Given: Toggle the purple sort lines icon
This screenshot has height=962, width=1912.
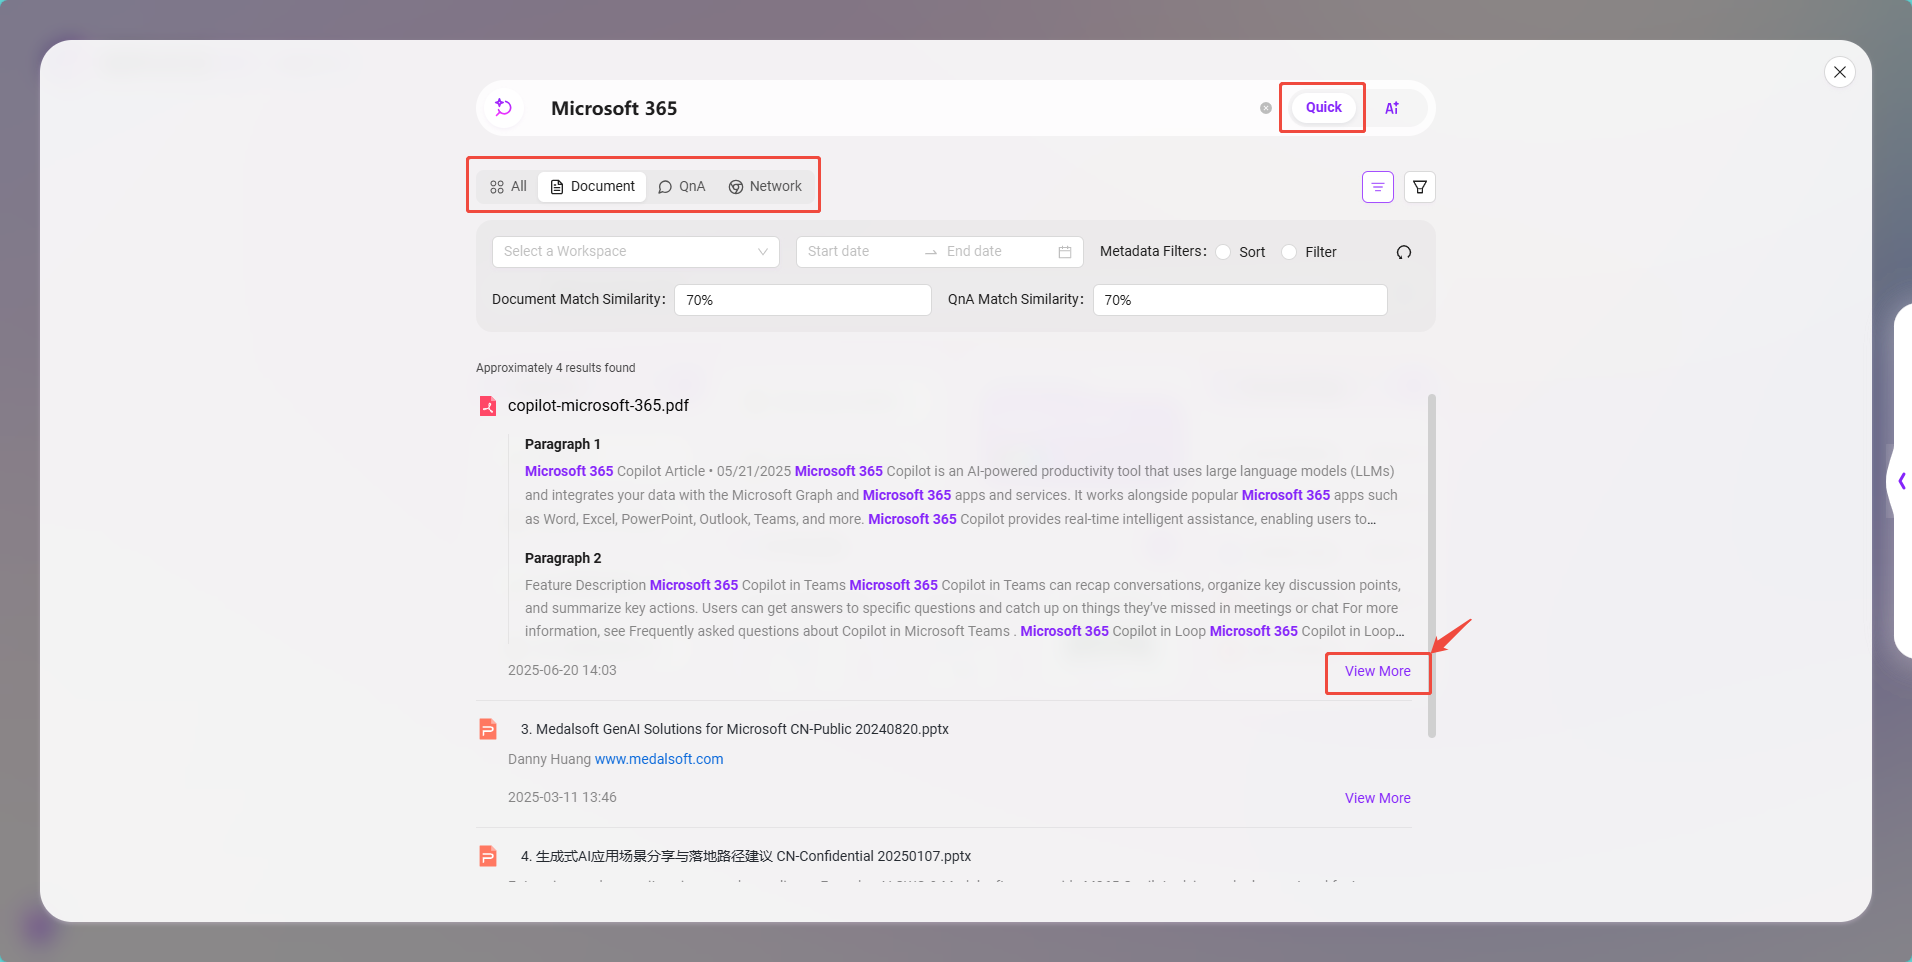Looking at the screenshot, I should (1378, 187).
